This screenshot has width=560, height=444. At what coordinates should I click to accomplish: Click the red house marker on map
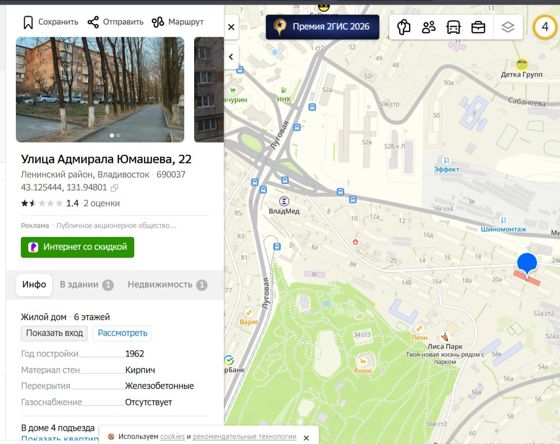tap(355, 242)
